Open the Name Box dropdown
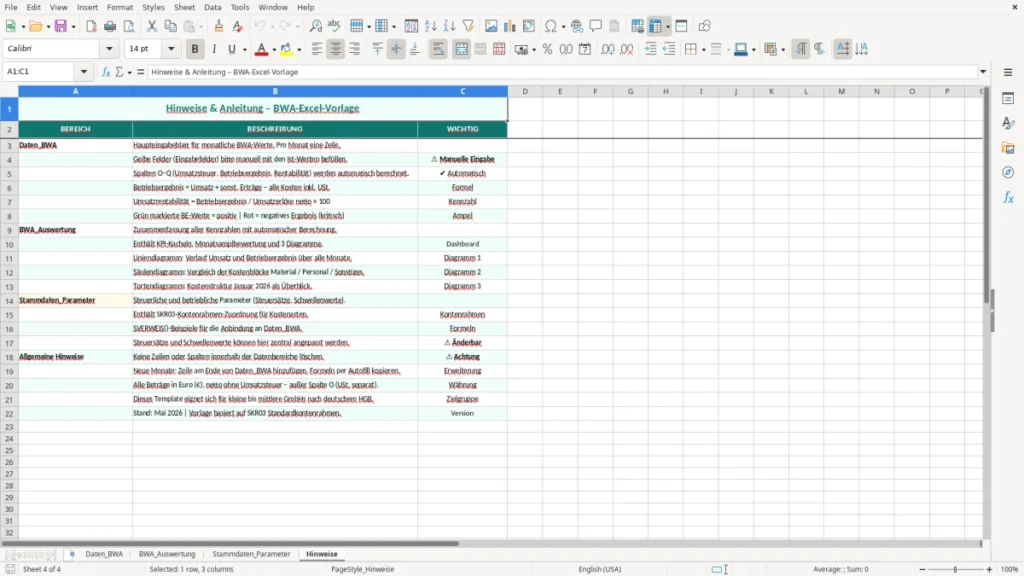Screen dimensions: 1024x576 click(x=84, y=72)
